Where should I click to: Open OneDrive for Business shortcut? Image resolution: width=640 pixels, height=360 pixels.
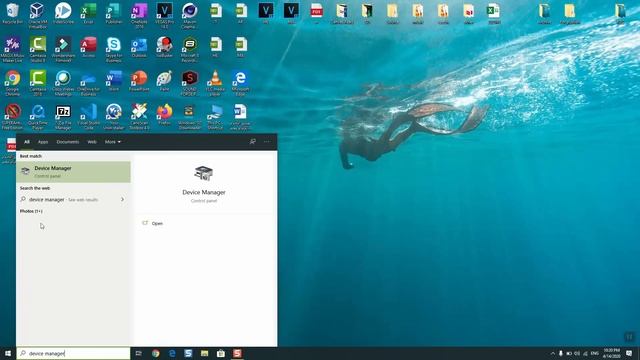pyautogui.click(x=88, y=83)
